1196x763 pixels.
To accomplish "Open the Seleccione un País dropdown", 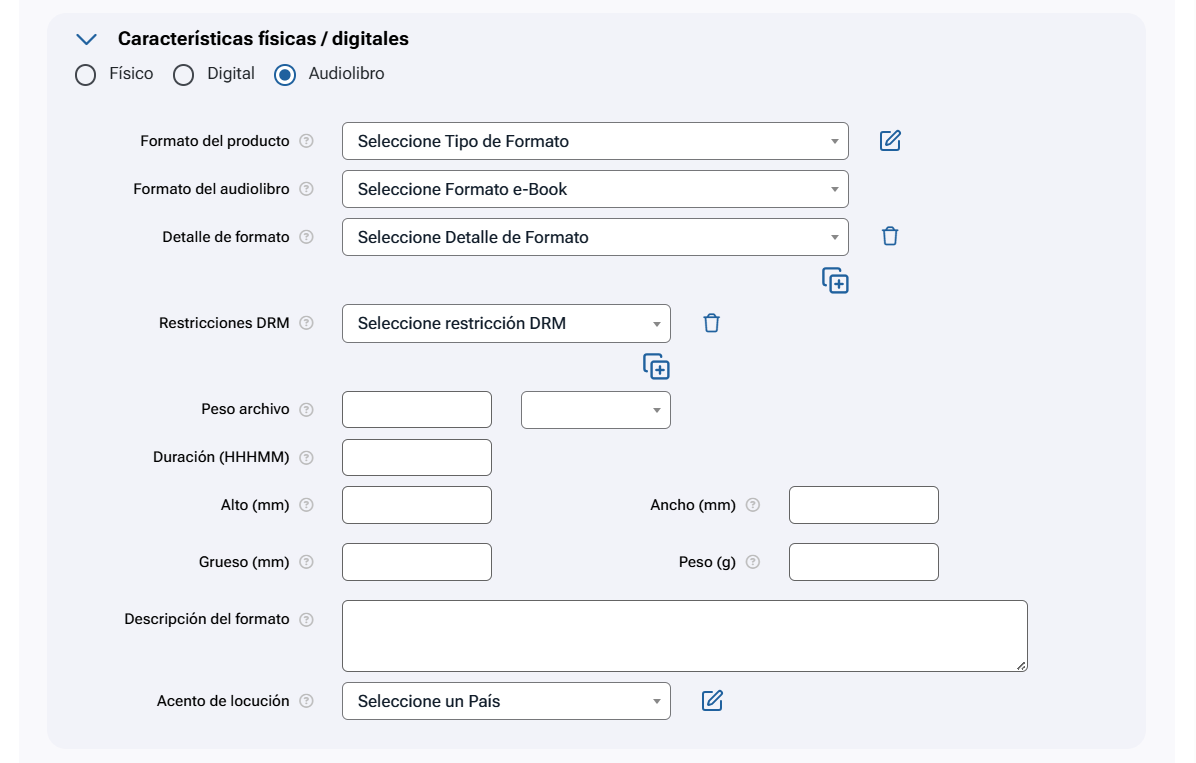I will click(x=506, y=701).
